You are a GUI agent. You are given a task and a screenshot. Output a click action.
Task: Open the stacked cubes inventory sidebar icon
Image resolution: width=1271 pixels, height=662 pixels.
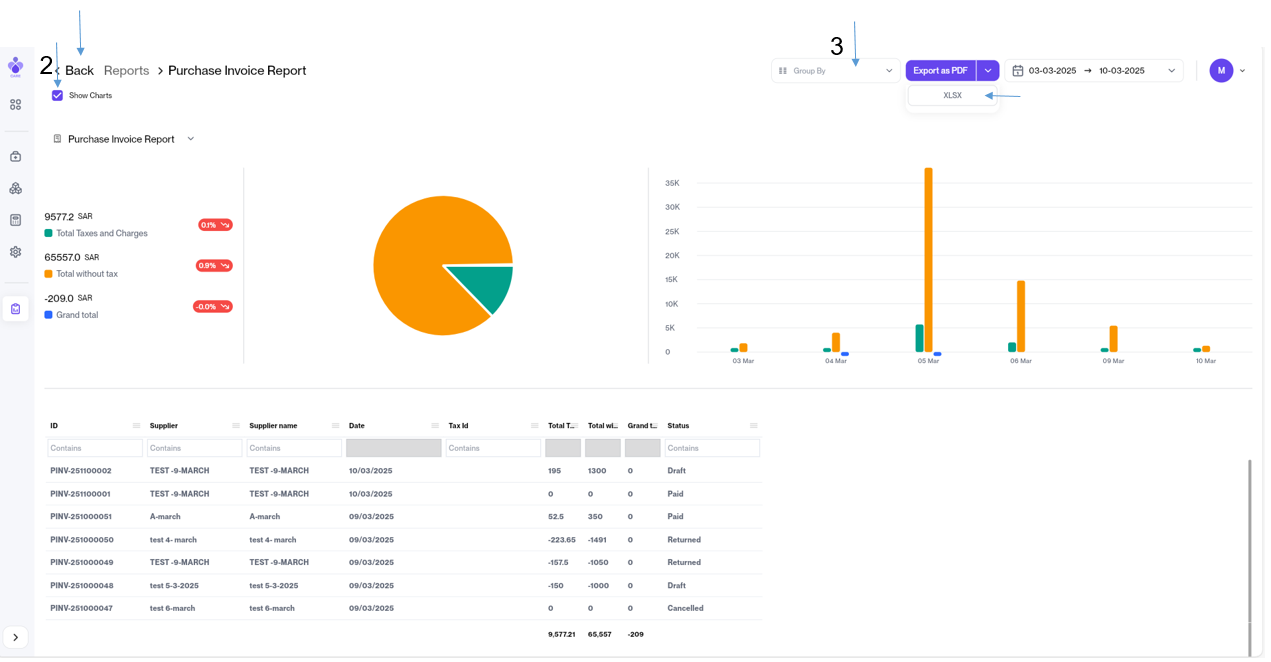point(15,188)
